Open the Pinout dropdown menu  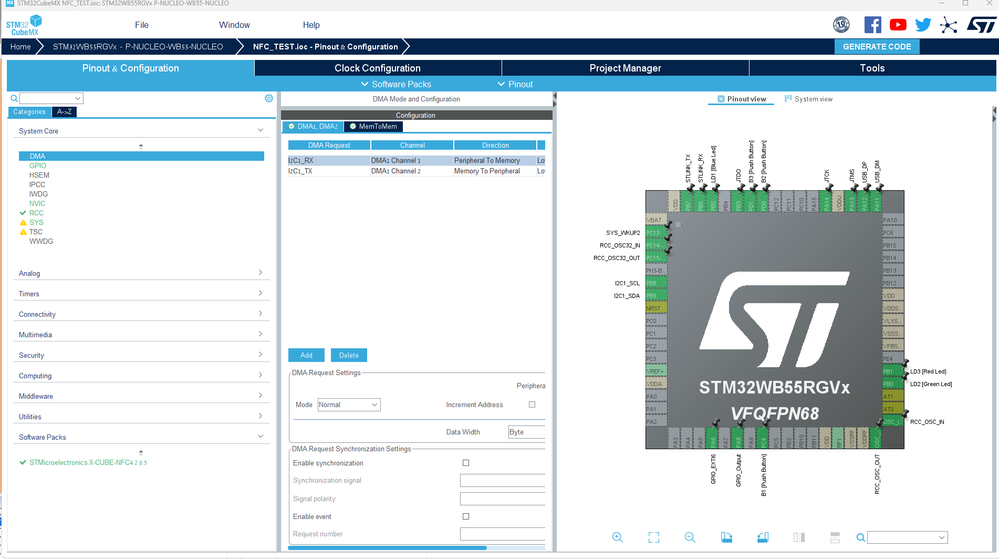click(x=515, y=84)
